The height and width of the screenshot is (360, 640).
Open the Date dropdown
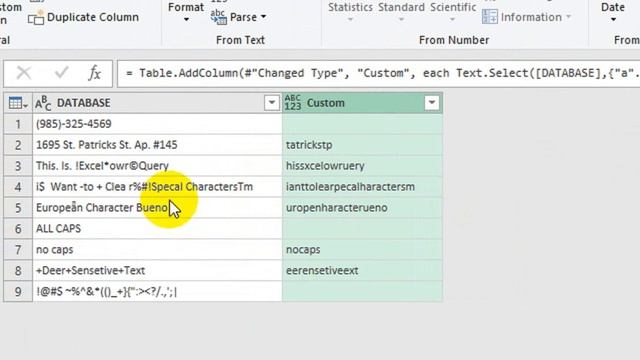(613, 11)
